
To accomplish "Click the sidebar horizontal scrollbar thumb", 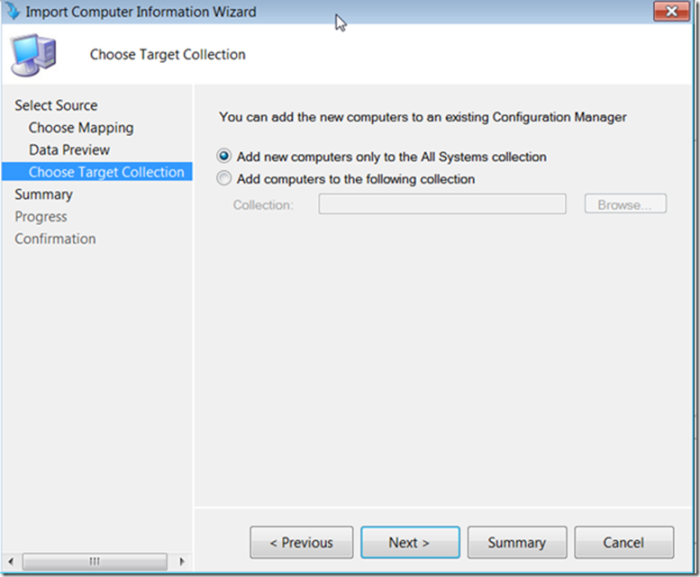I will 95,561.
